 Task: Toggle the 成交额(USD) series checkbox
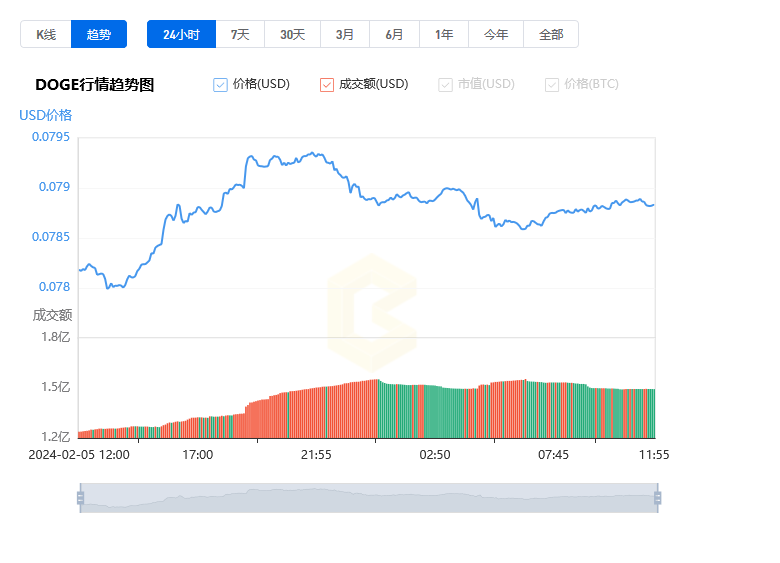[x=327, y=85]
